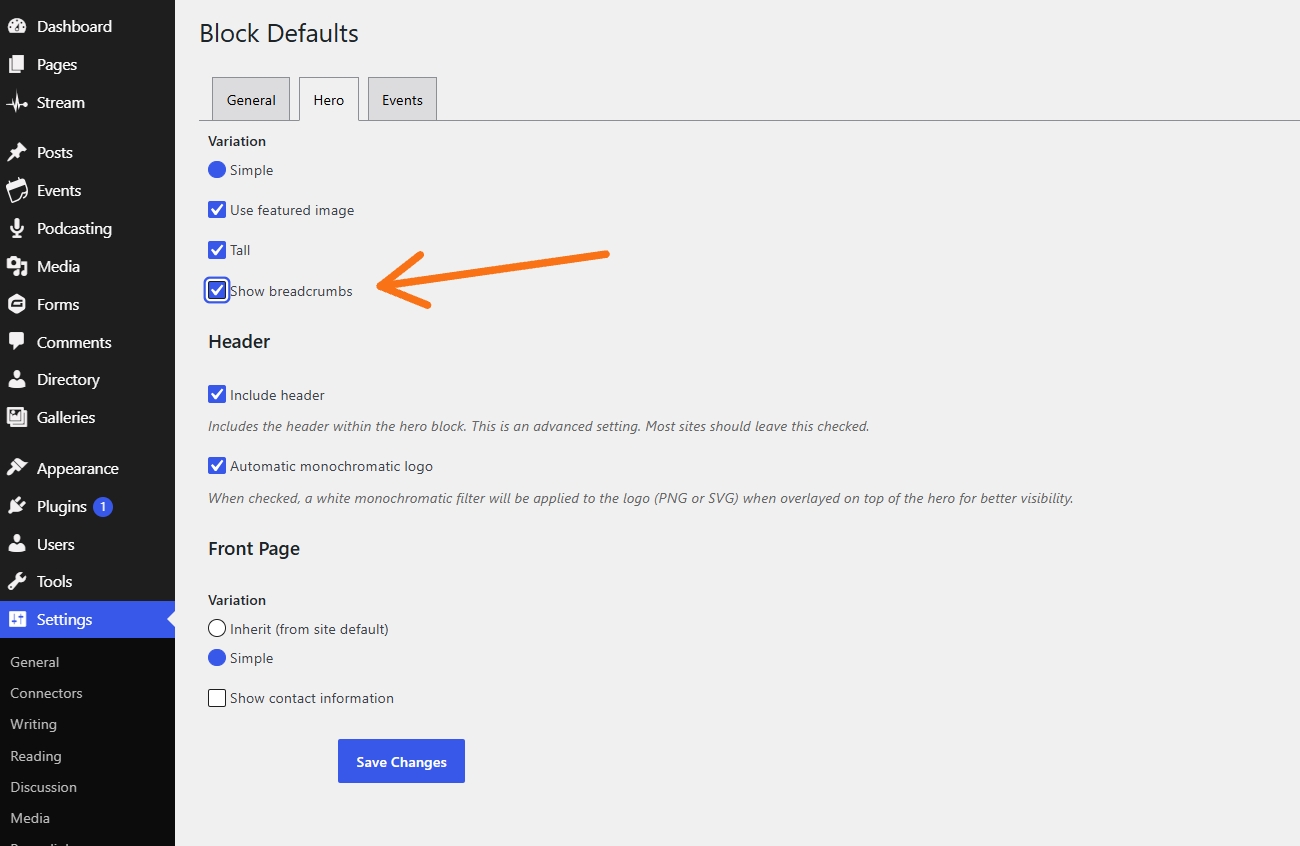1300x846 pixels.
Task: Open Appearance via the paintbrush icon
Action: pos(17,469)
